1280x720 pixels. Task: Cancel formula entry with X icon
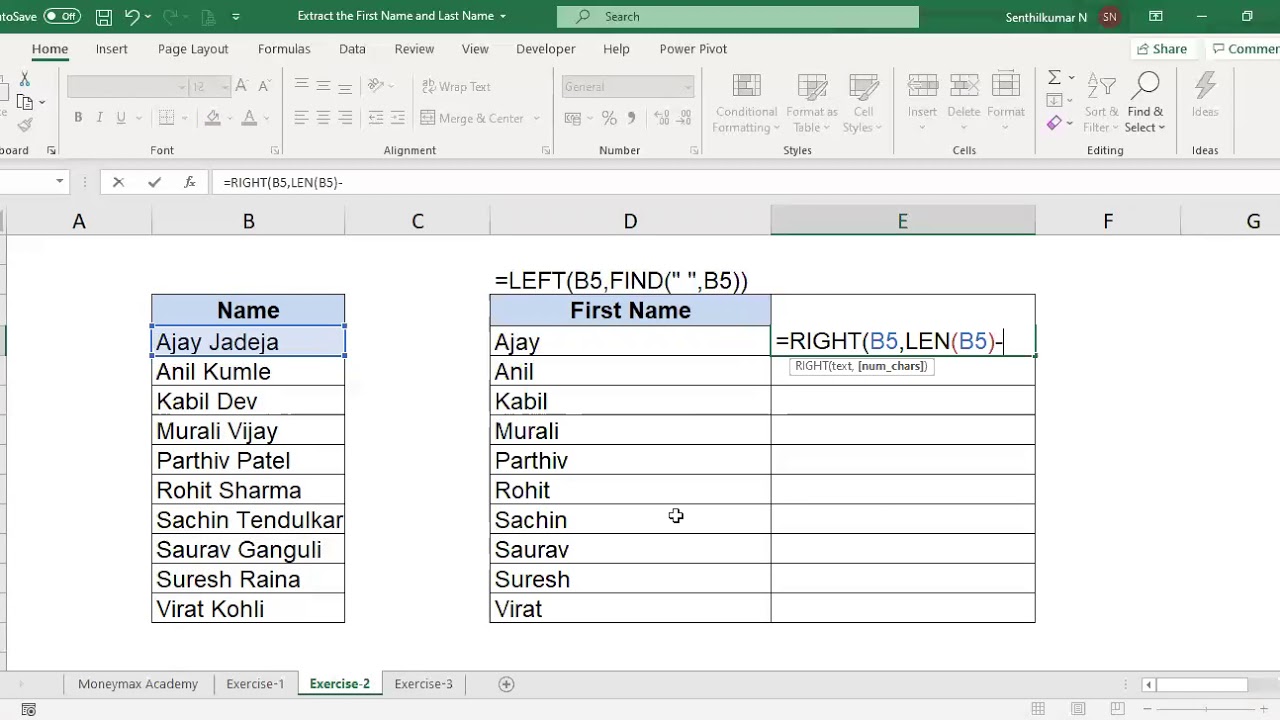(118, 182)
